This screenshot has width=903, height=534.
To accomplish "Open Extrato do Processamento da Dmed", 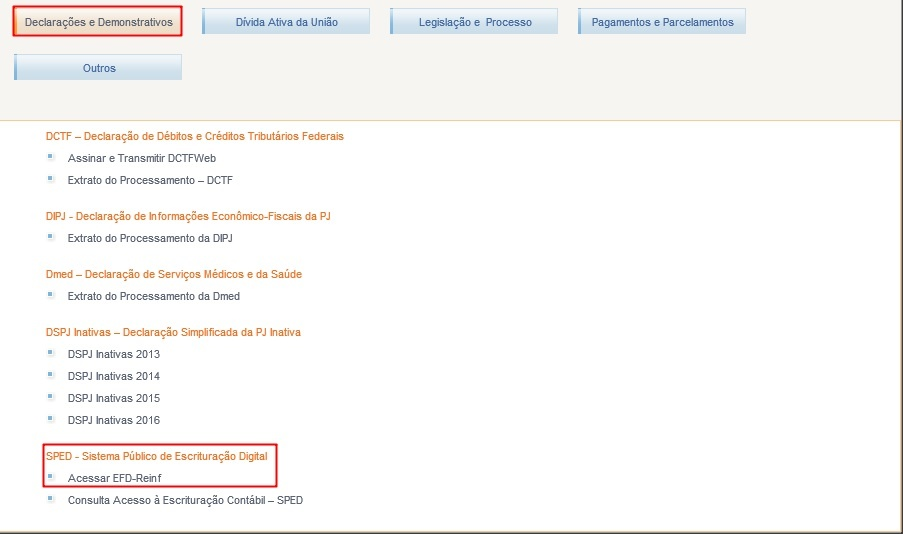I will tap(154, 296).
